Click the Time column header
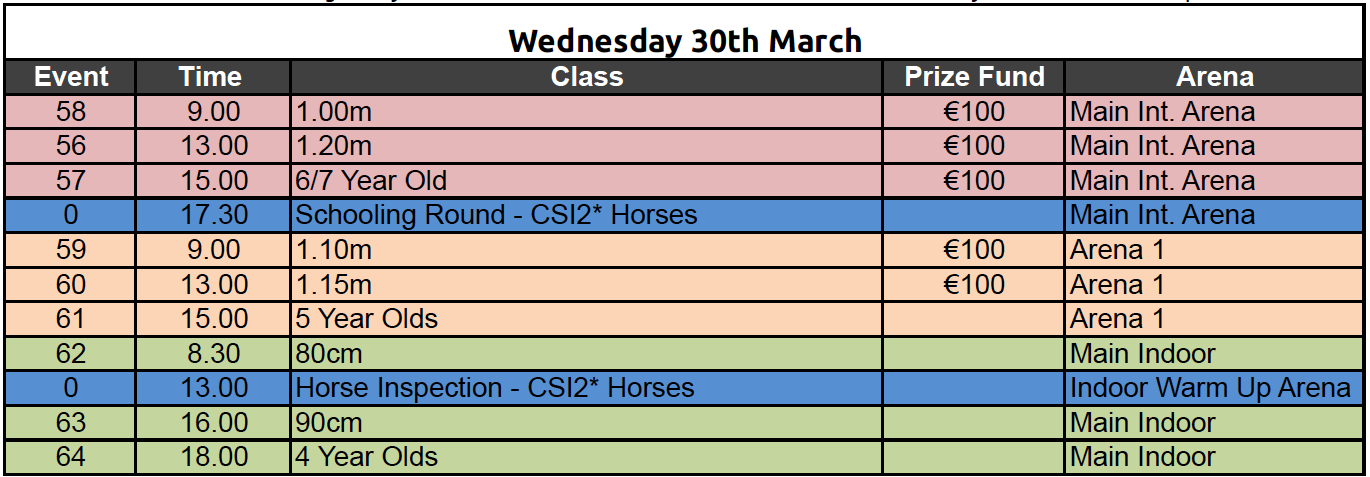This screenshot has height=477, width=1370. [212, 77]
